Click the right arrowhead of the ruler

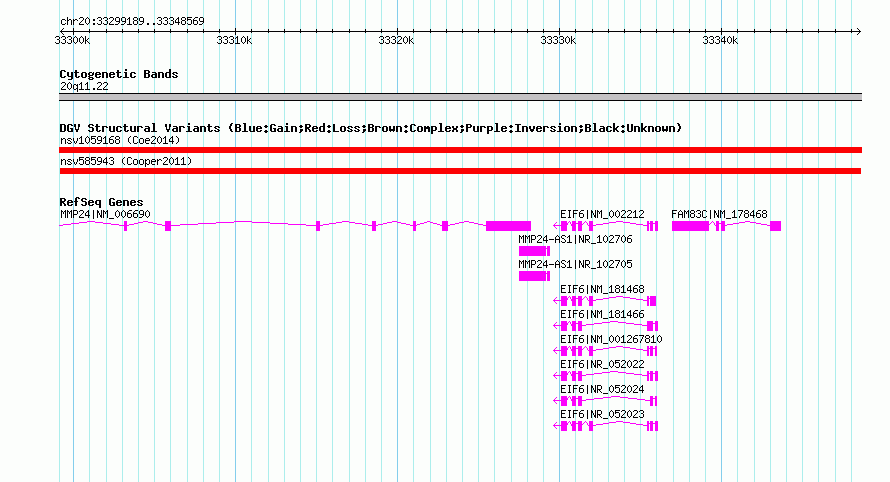[x=858, y=31]
